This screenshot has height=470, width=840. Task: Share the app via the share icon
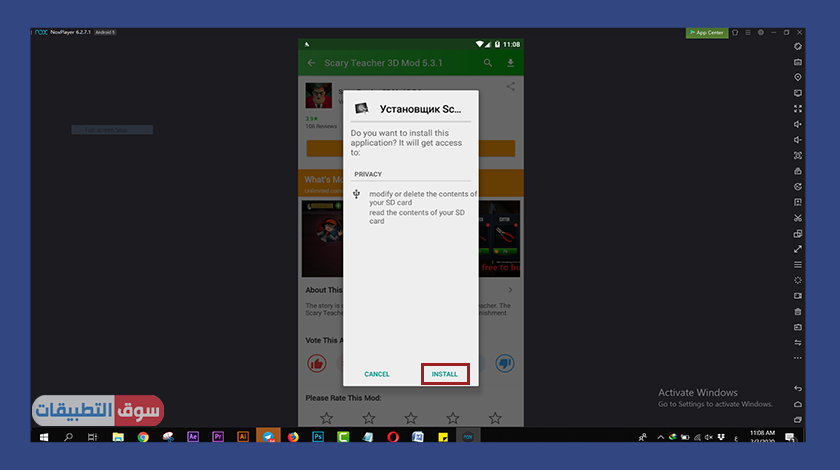click(x=511, y=86)
